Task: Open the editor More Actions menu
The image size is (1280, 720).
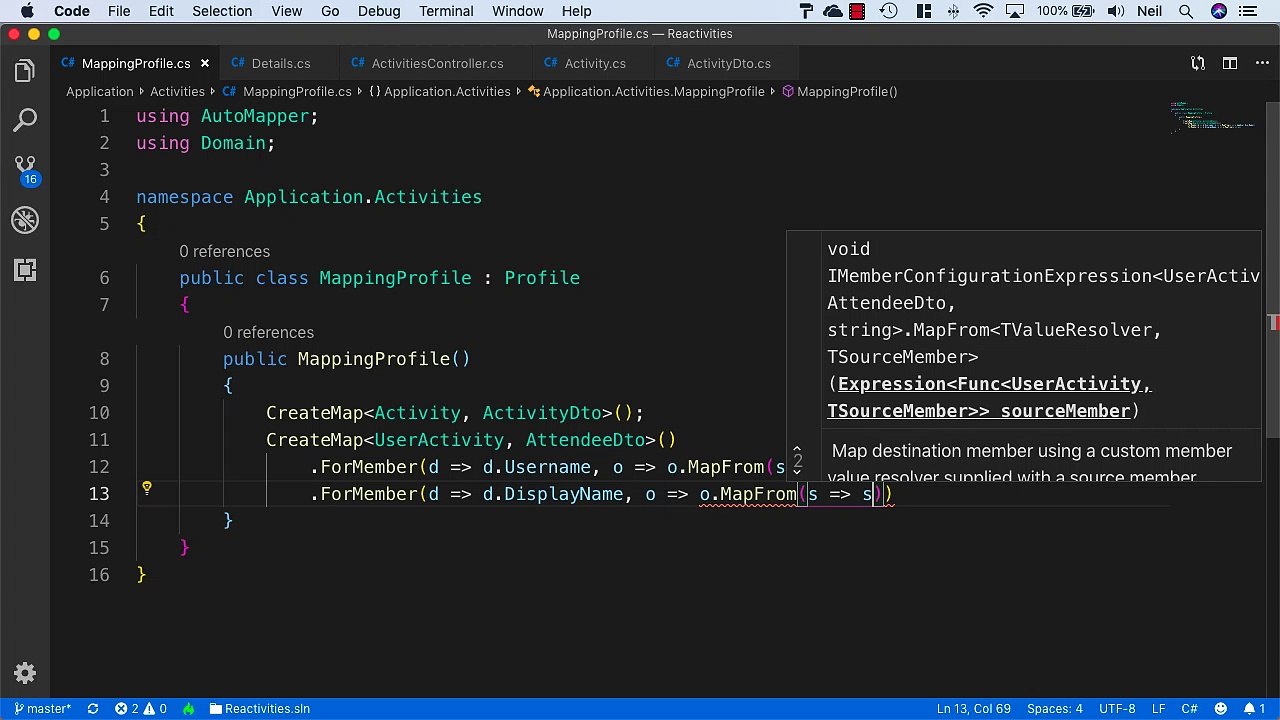Action: [x=1261, y=63]
